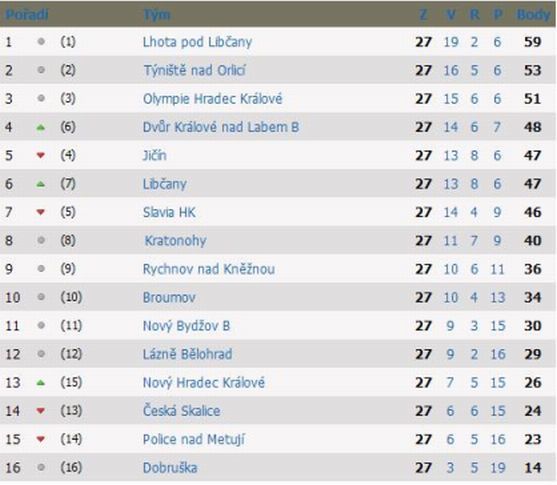
Task: Sort table by Body column header
Action: coord(533,15)
